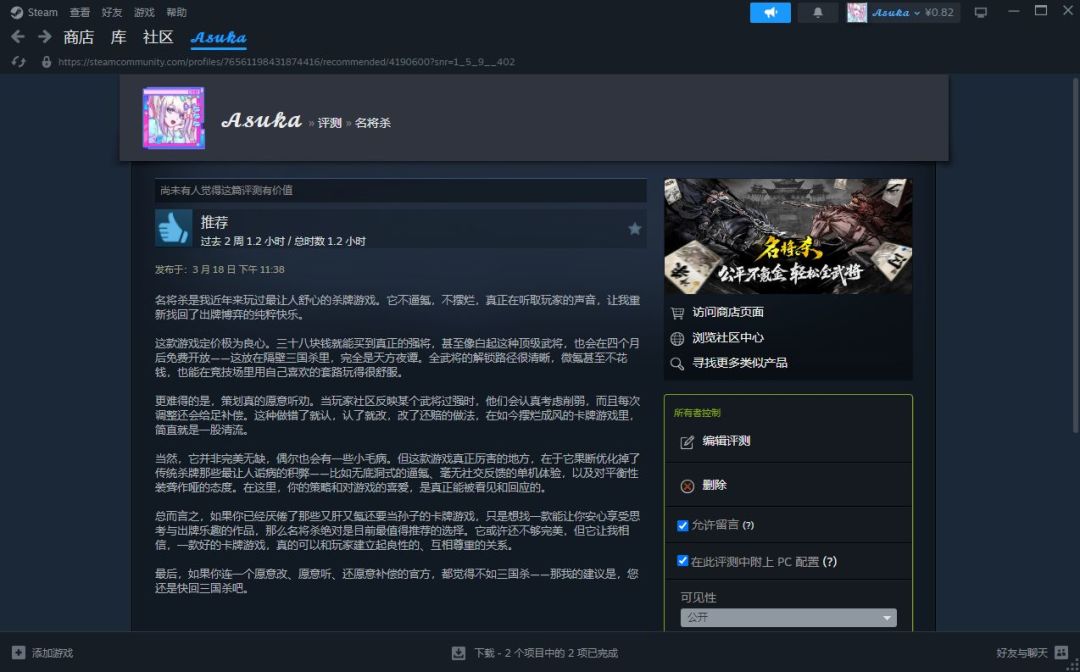The height and width of the screenshot is (672, 1080).
Task: Click the 发布于: 3月18日 date text
Action: (220, 269)
